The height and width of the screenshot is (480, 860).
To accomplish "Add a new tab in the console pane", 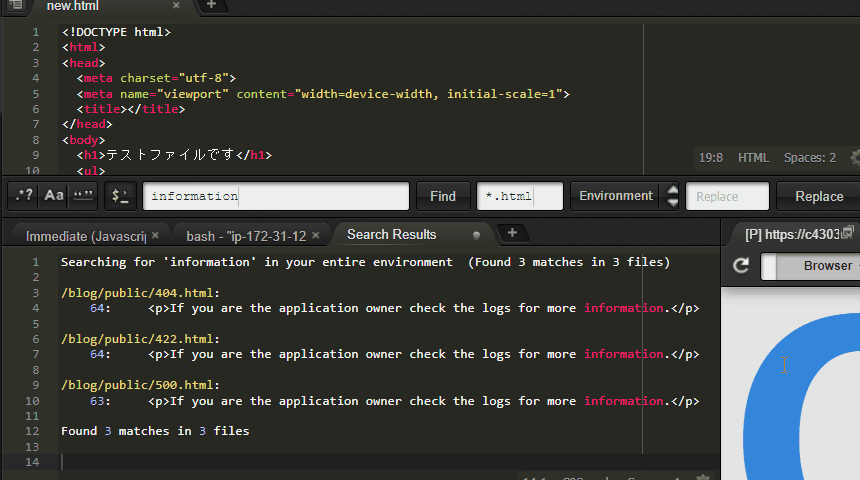I will tap(512, 233).
